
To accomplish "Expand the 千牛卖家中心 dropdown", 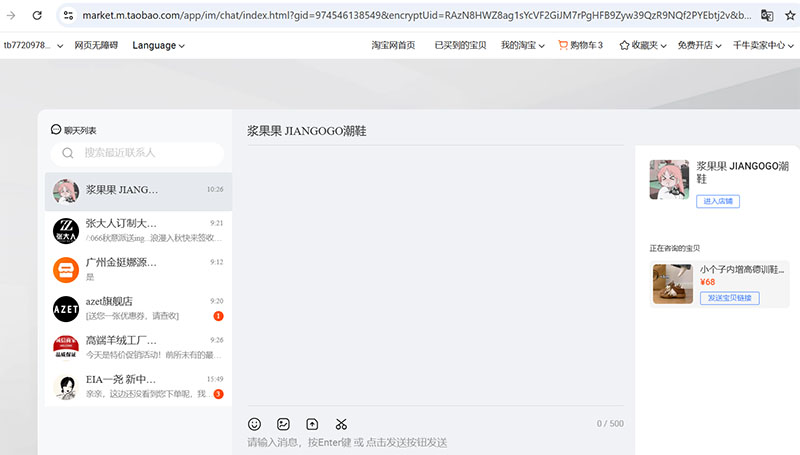I will coord(763,45).
